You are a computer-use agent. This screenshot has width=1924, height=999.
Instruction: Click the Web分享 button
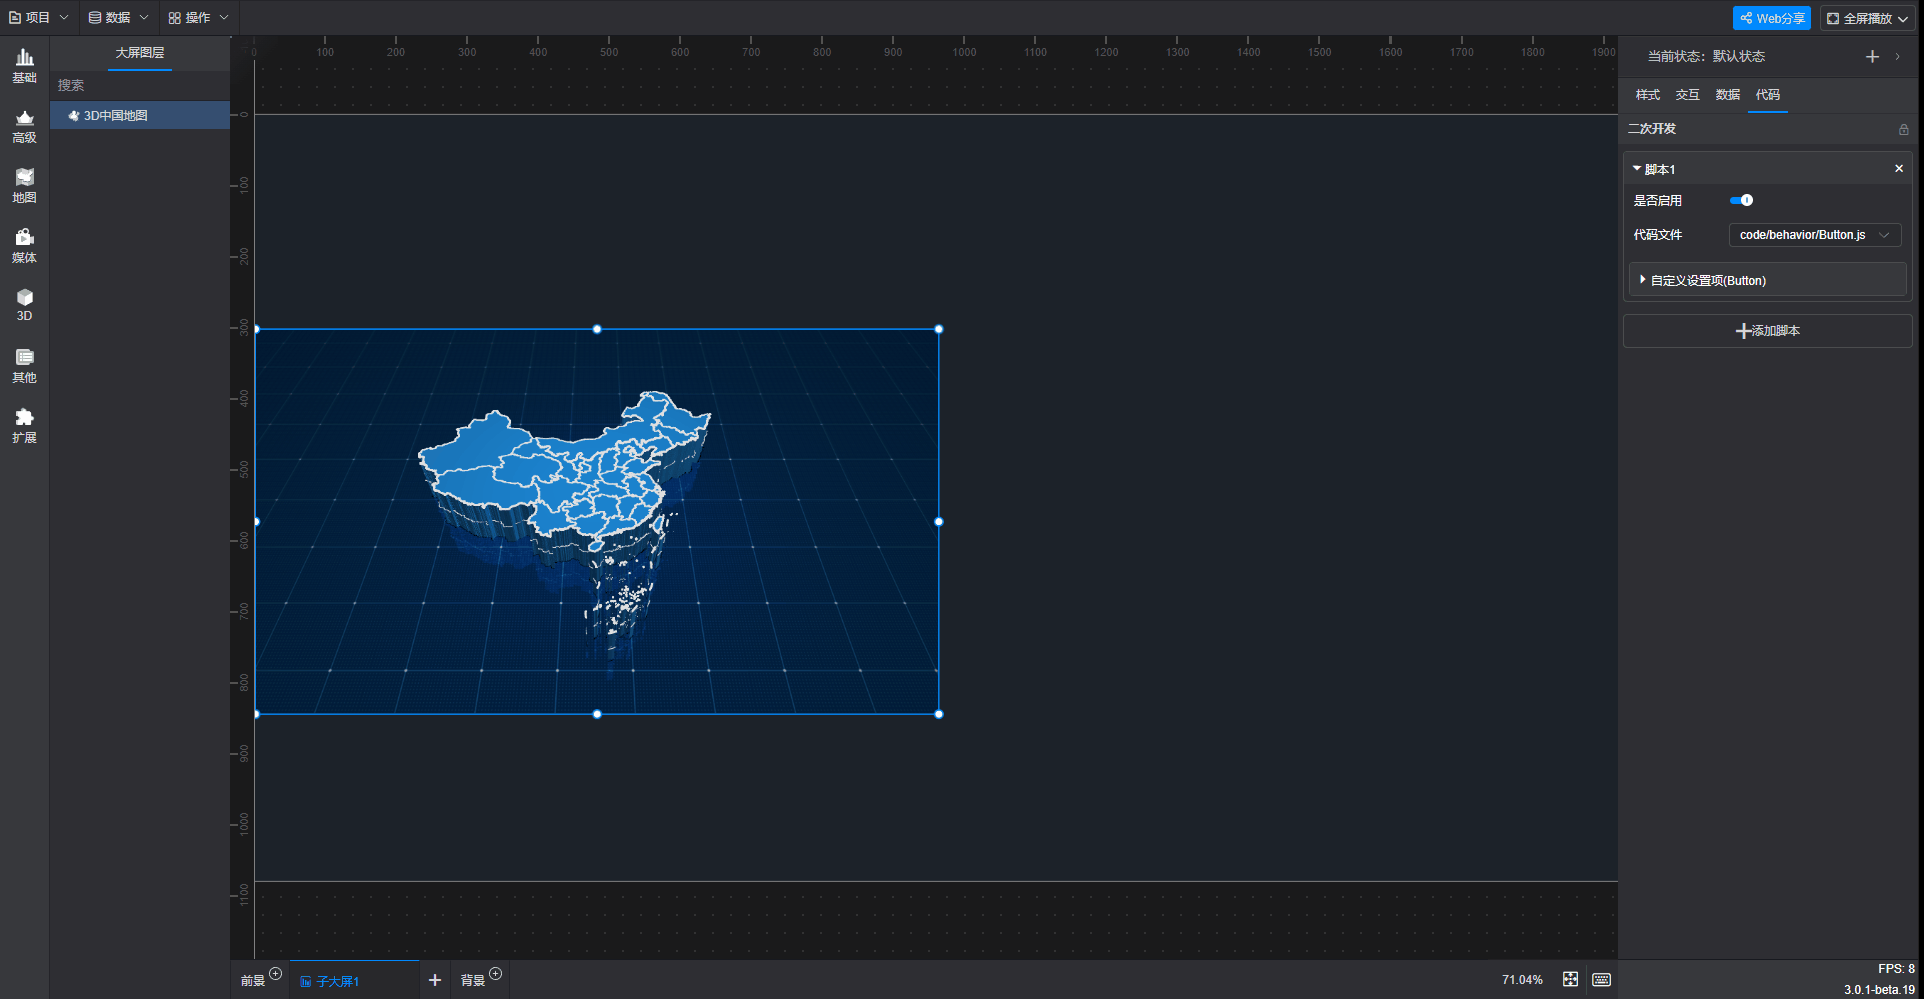click(1771, 18)
